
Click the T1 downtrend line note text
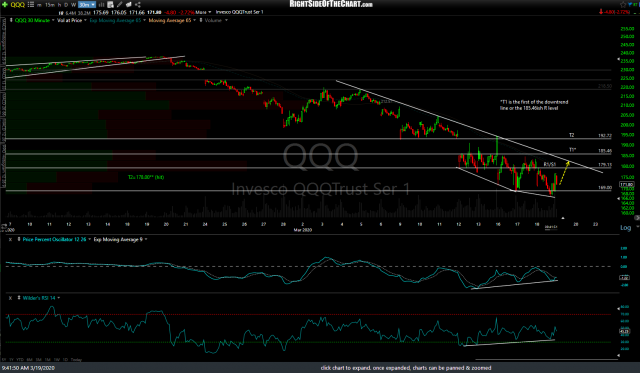[534, 105]
